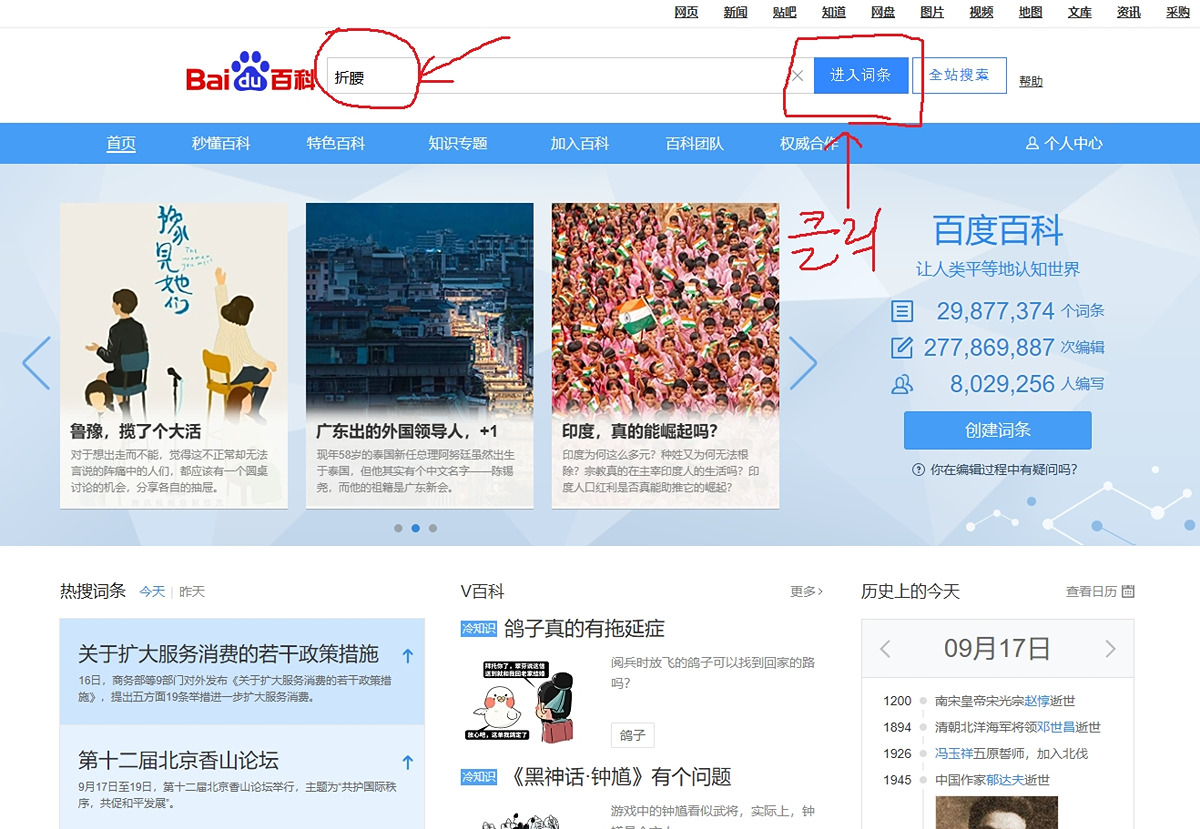Viewport: 1200px width, 829px height.
Task: Click 冷知识 tag beside 鸽子真的有拖延症
Action: (479, 628)
